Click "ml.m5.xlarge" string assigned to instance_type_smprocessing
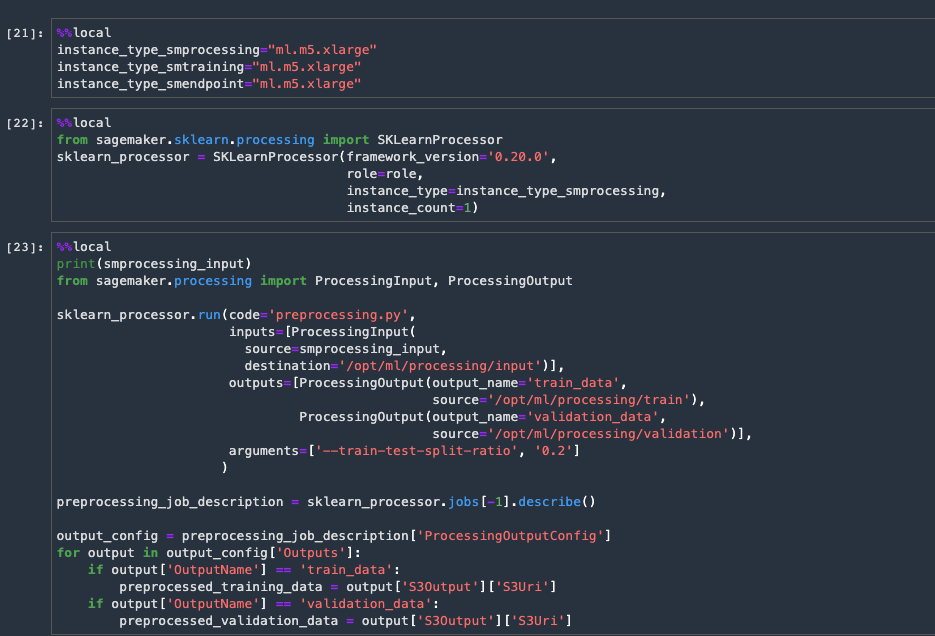This screenshot has height=636, width=935. point(323,50)
